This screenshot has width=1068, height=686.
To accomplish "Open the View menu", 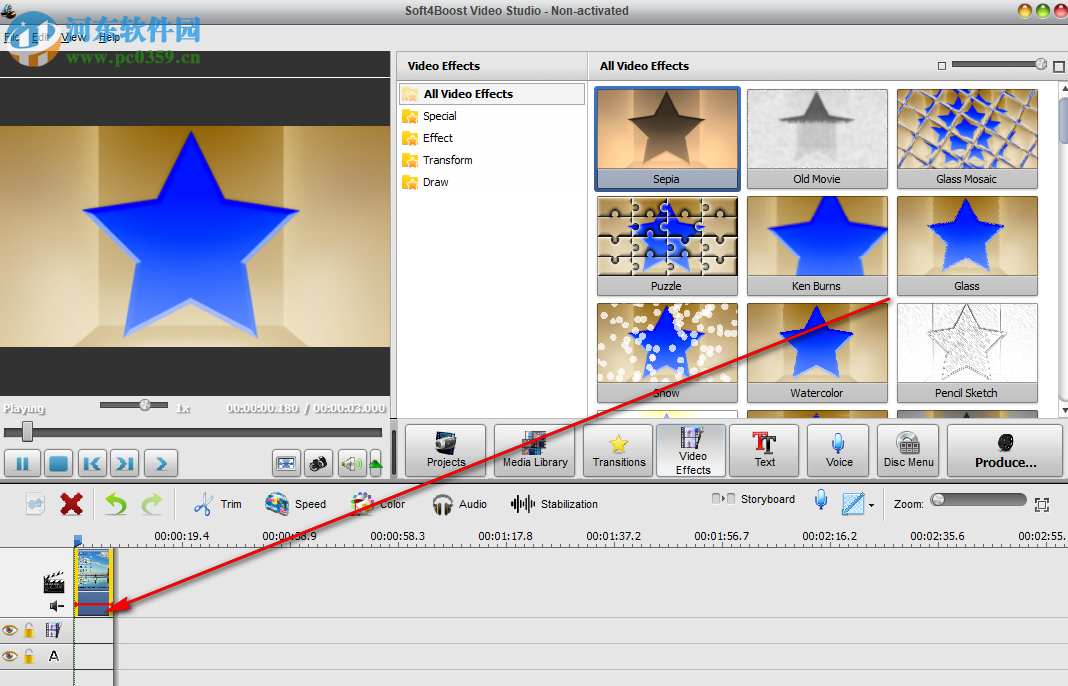I will point(73,37).
